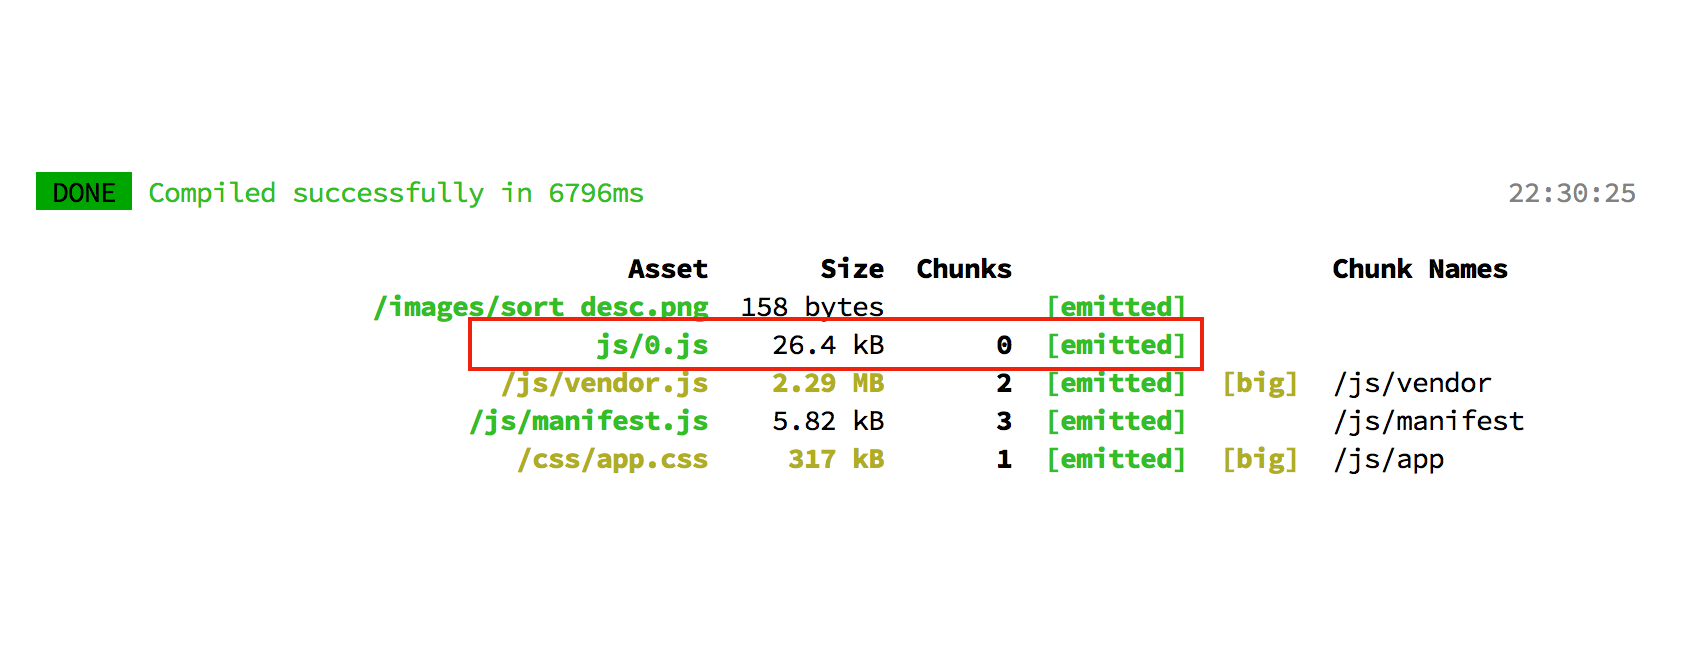This screenshot has width=1682, height=664.
Task: Click [emitted] in the vendor.js row
Action: click(x=1116, y=383)
